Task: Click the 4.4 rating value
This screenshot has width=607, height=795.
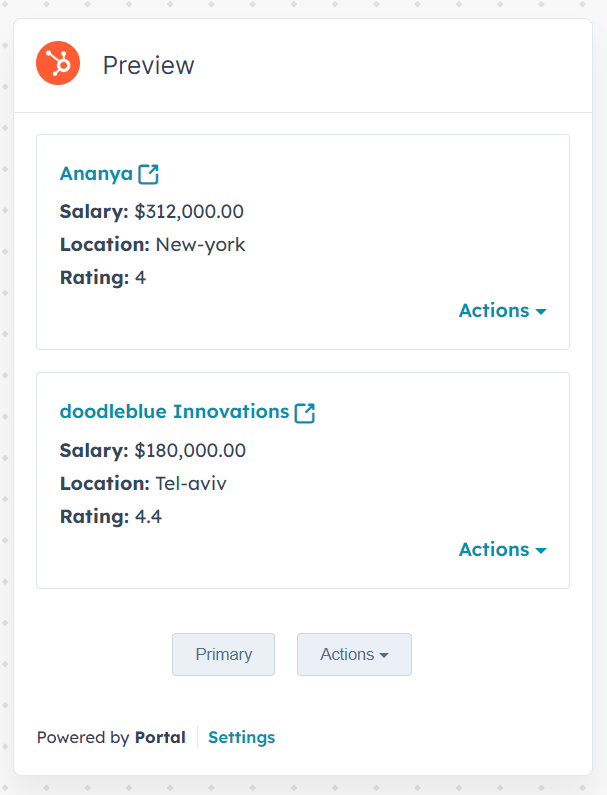Action: 148,517
